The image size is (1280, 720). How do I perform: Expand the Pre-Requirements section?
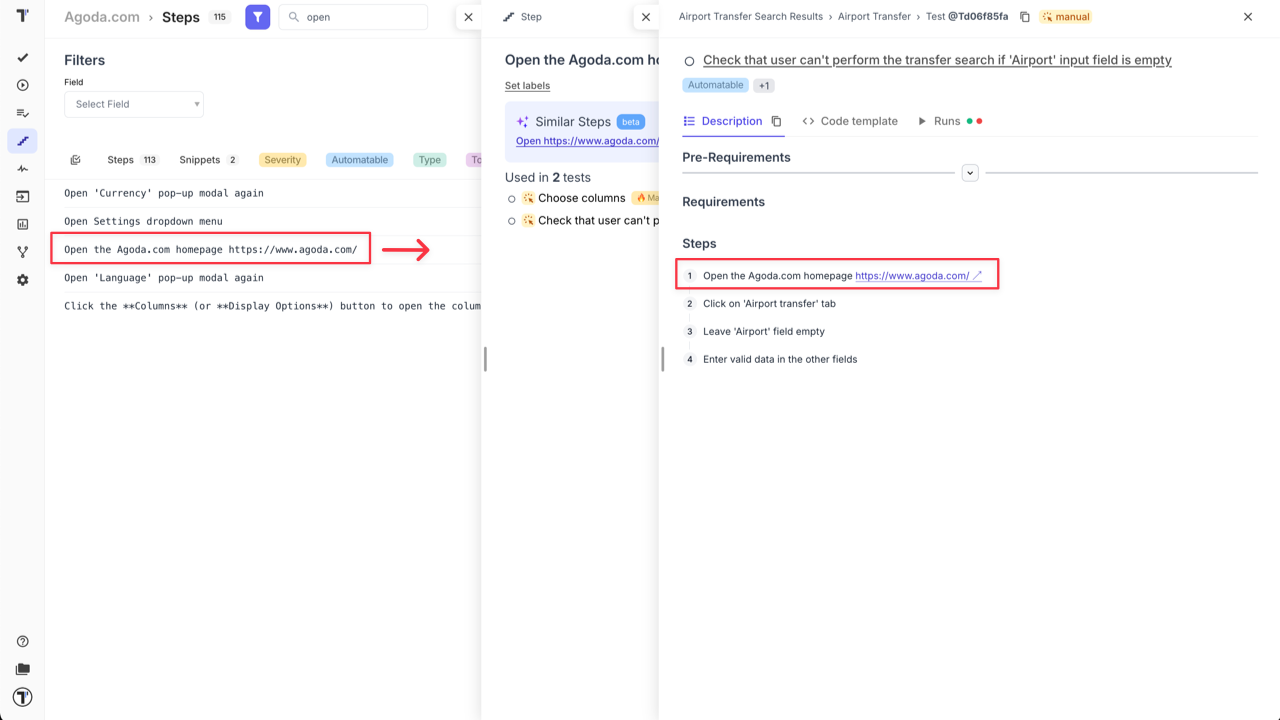click(969, 172)
